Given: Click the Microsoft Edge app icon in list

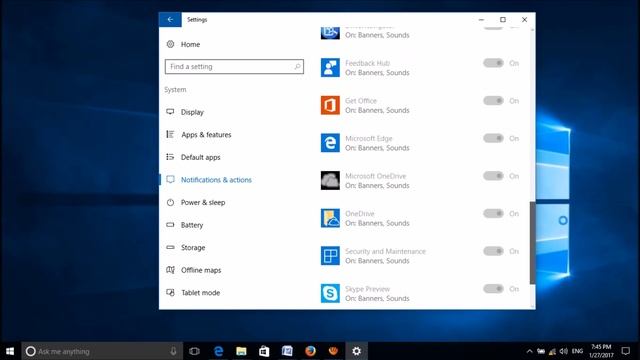Looking at the screenshot, I should click(x=330, y=142).
